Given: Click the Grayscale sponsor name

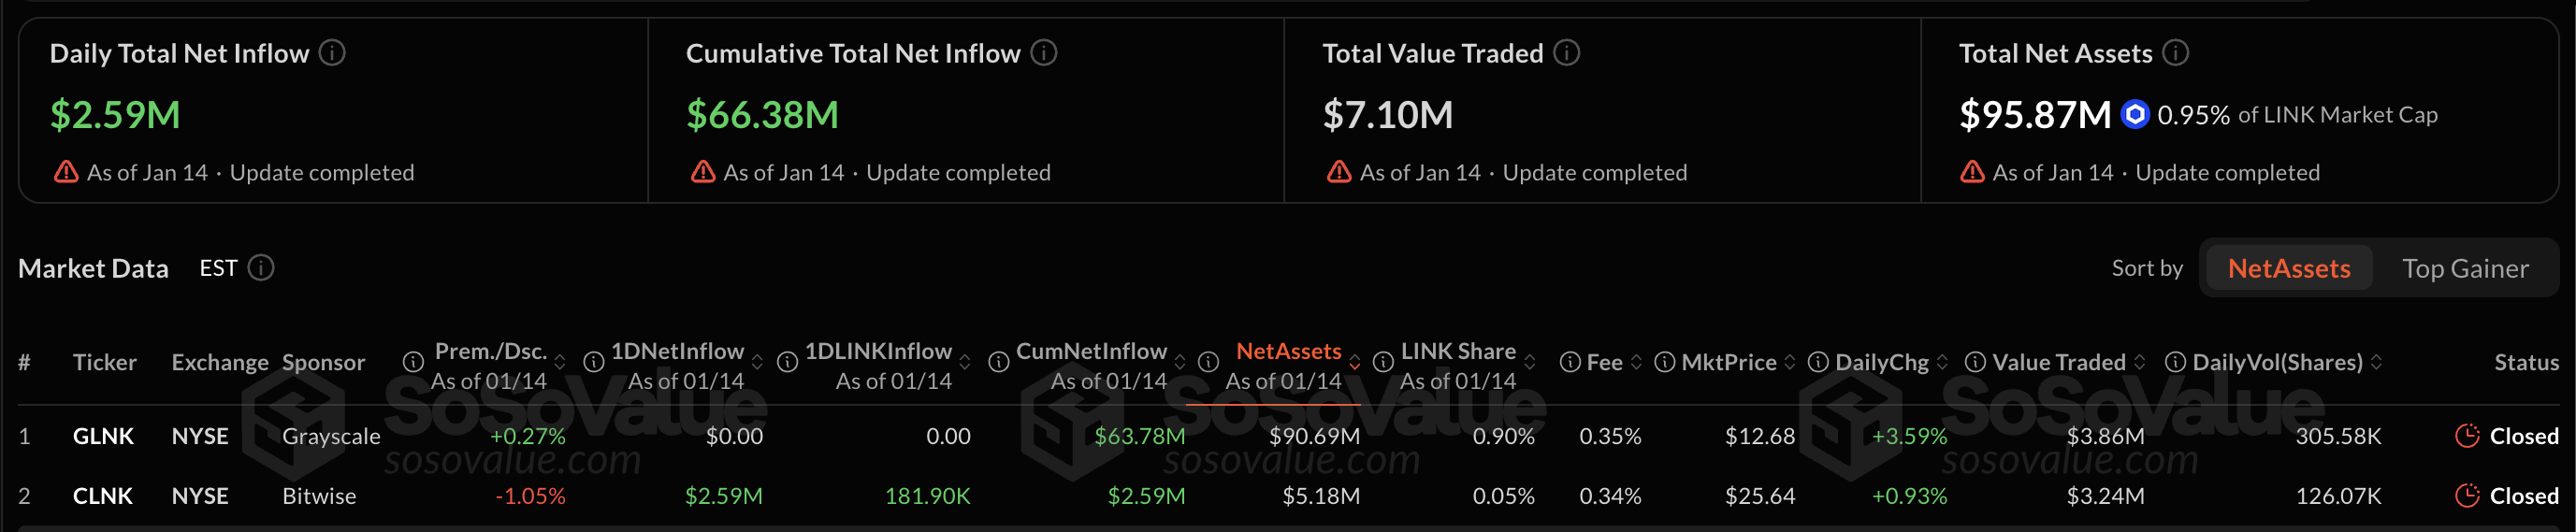Looking at the screenshot, I should [x=331, y=436].
